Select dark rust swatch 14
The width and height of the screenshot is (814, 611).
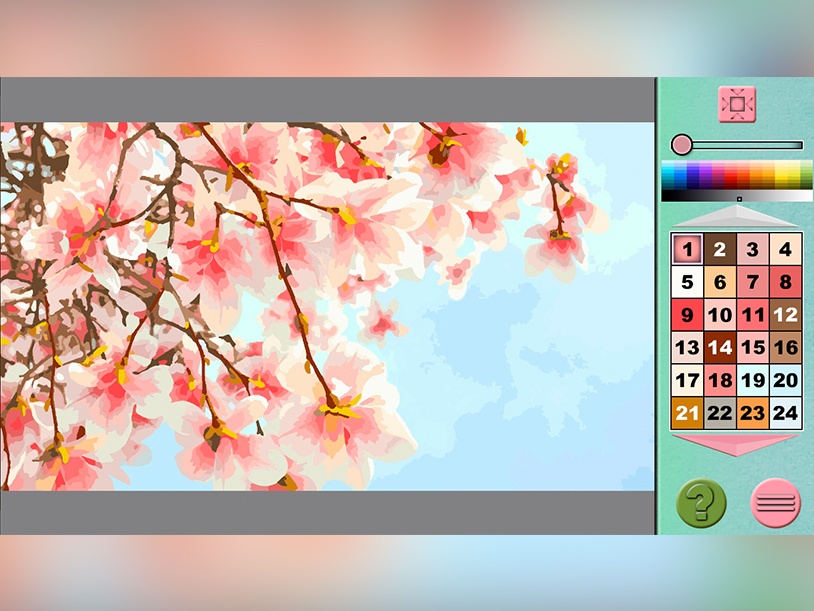720,347
